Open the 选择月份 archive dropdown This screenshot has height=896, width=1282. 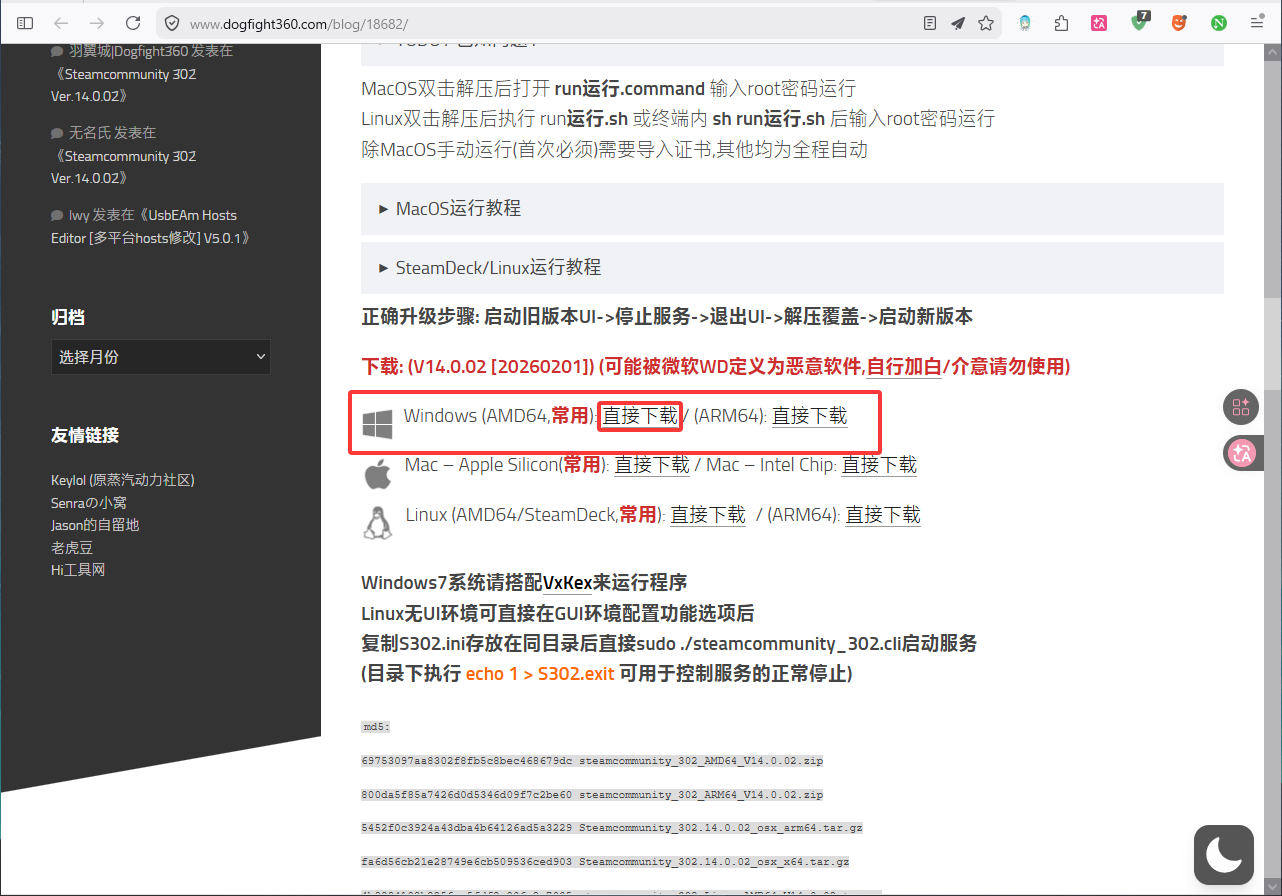coord(160,356)
